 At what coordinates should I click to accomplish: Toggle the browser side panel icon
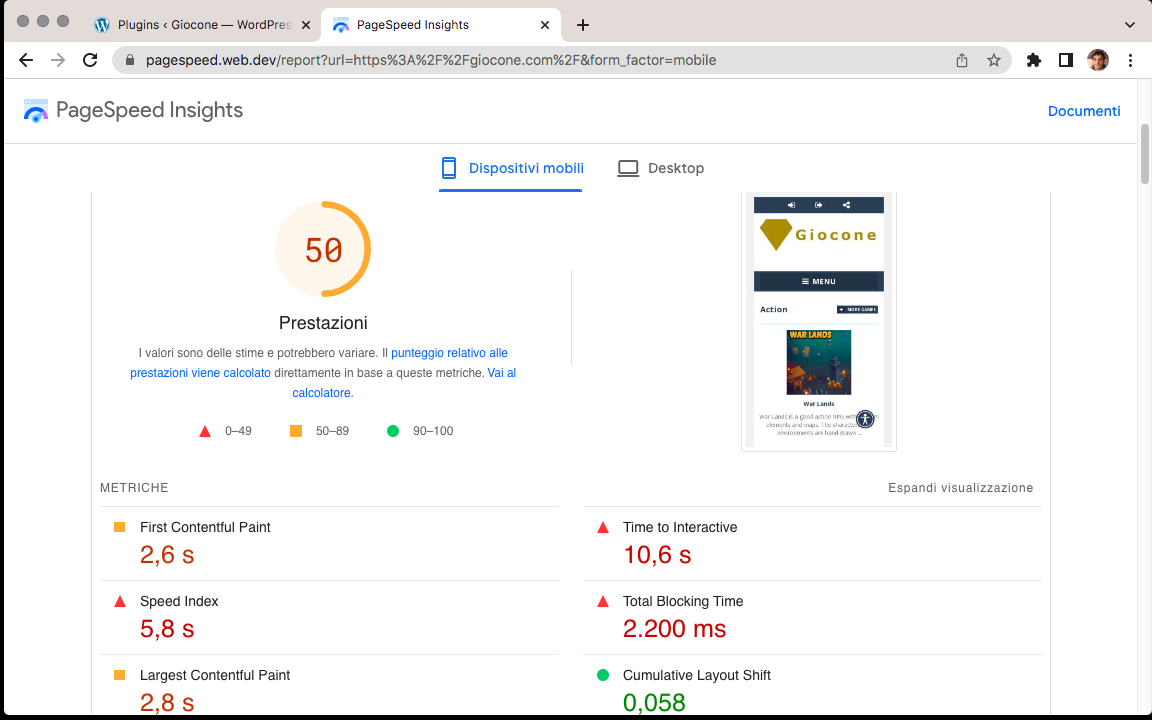(x=1065, y=60)
